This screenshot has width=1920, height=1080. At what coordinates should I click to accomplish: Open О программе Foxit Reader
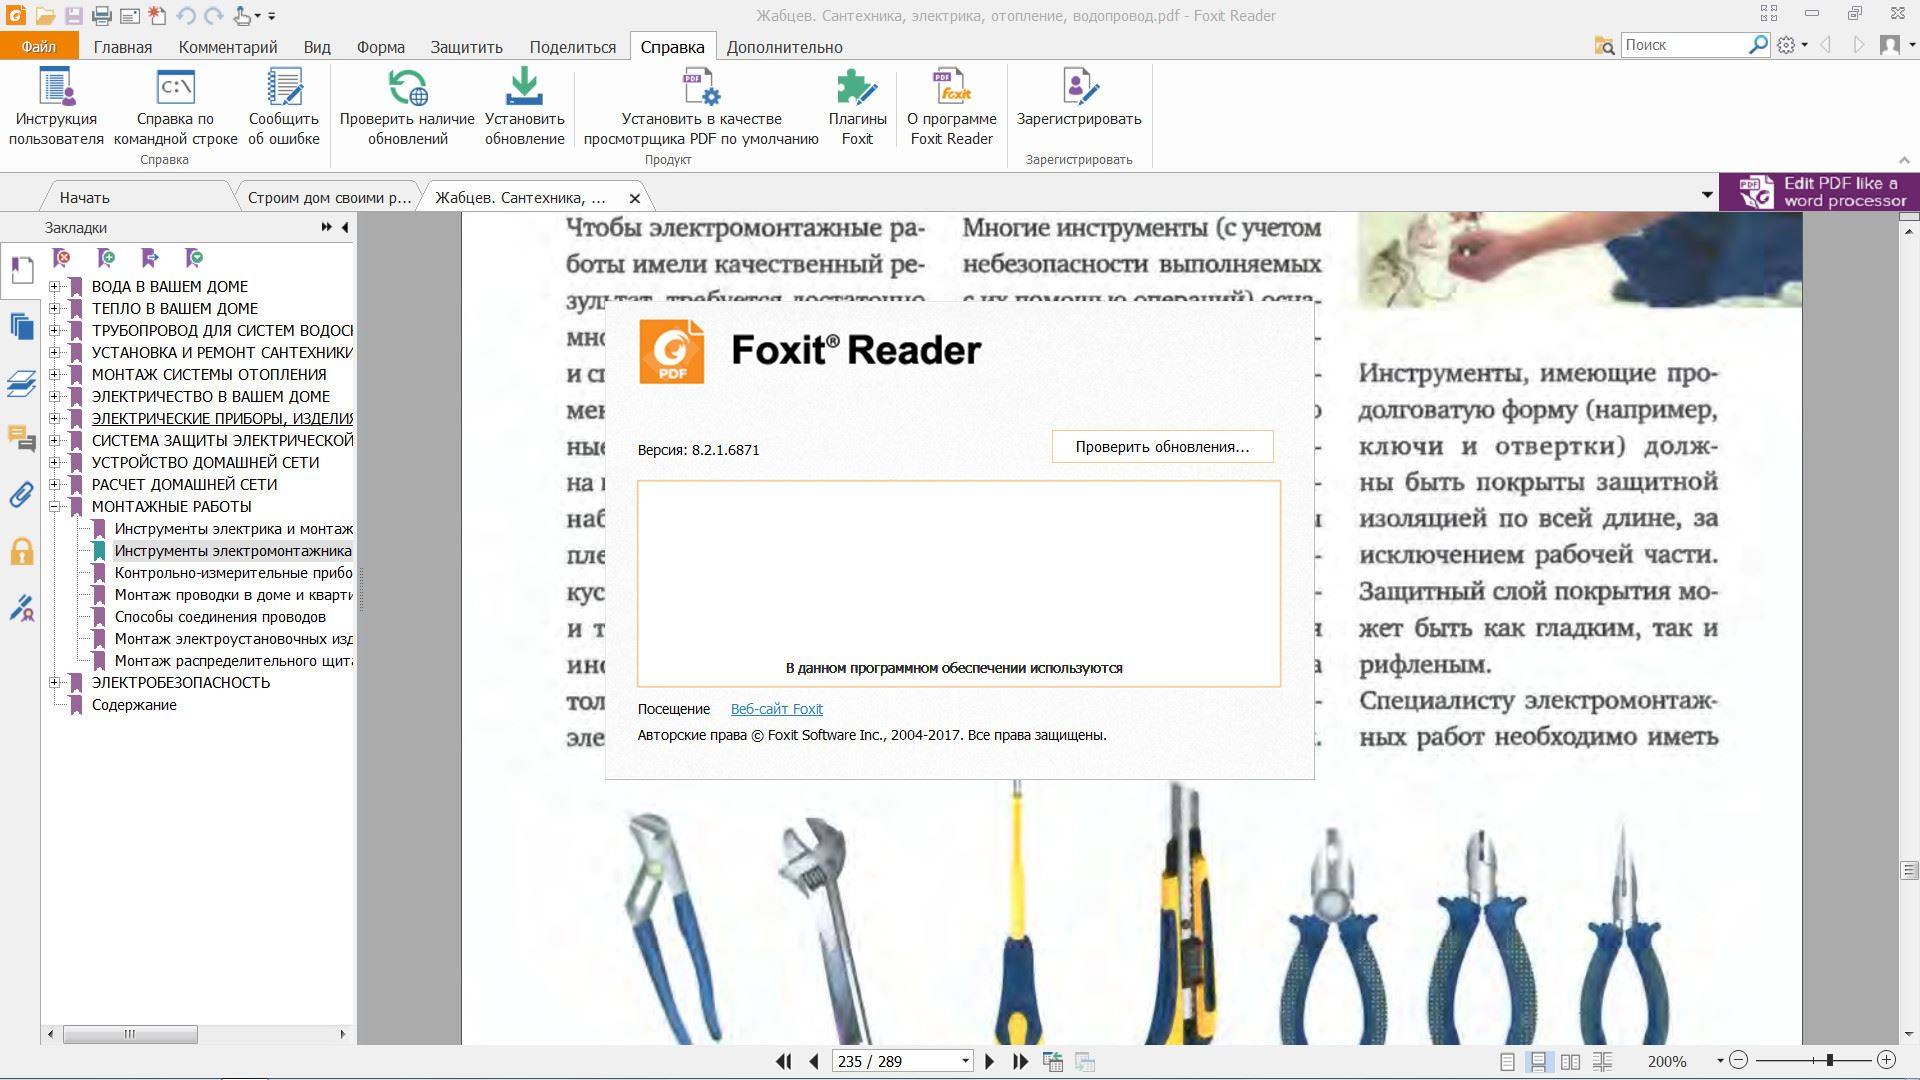click(x=951, y=107)
